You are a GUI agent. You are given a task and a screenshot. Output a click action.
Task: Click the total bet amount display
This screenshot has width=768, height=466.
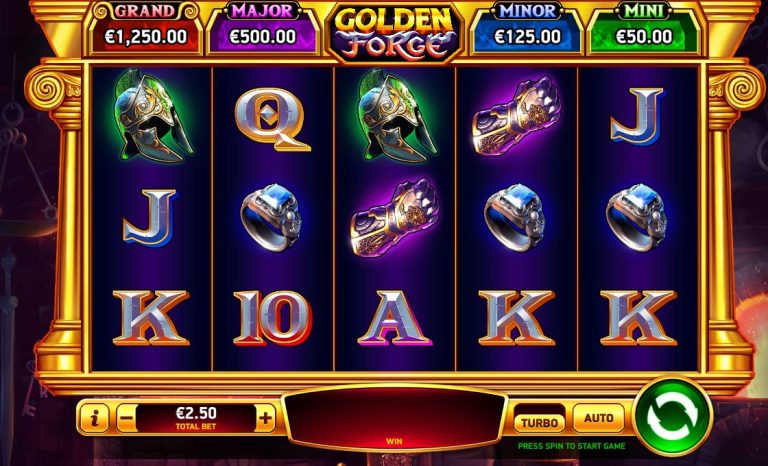point(196,418)
